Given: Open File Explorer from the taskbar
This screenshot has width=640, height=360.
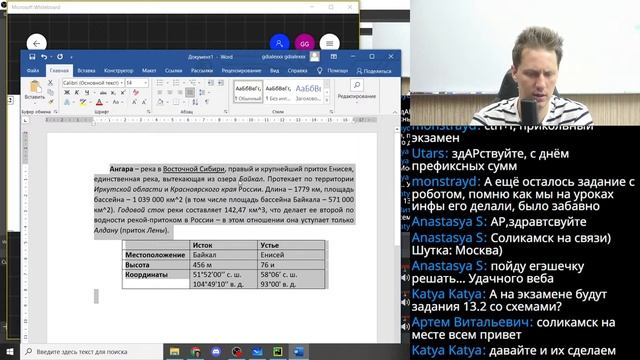Looking at the screenshot, I should pyautogui.click(x=175, y=351).
